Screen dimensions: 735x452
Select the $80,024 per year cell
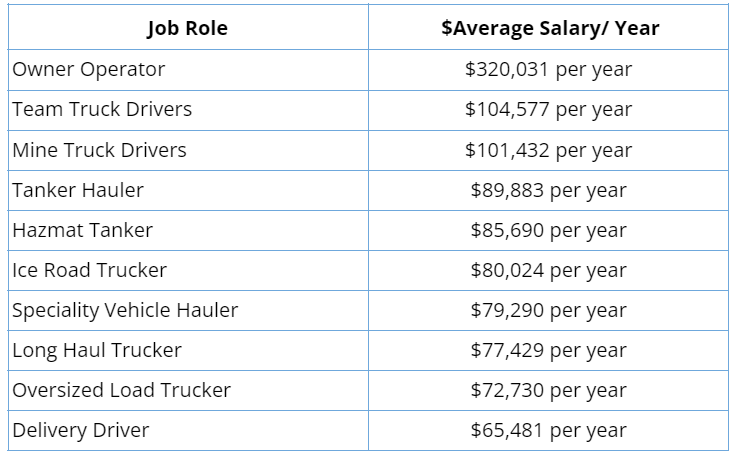(549, 270)
